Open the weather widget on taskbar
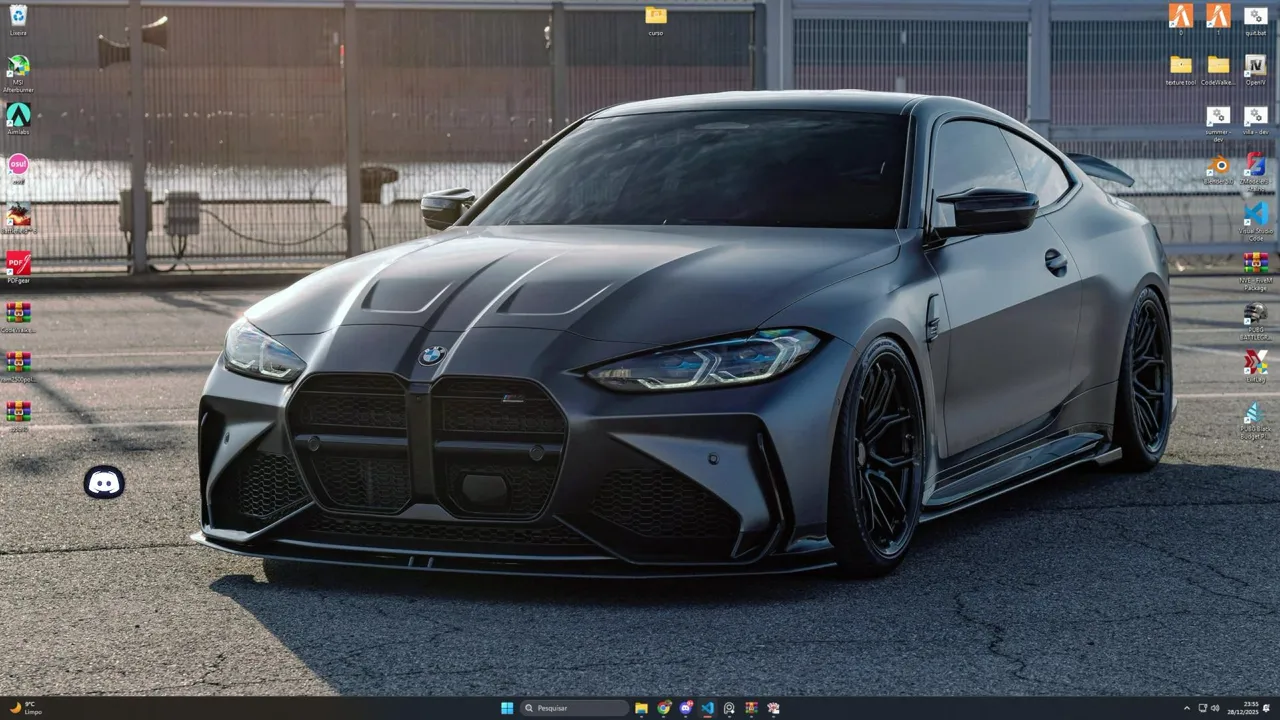The image size is (1280, 720). click(26, 708)
